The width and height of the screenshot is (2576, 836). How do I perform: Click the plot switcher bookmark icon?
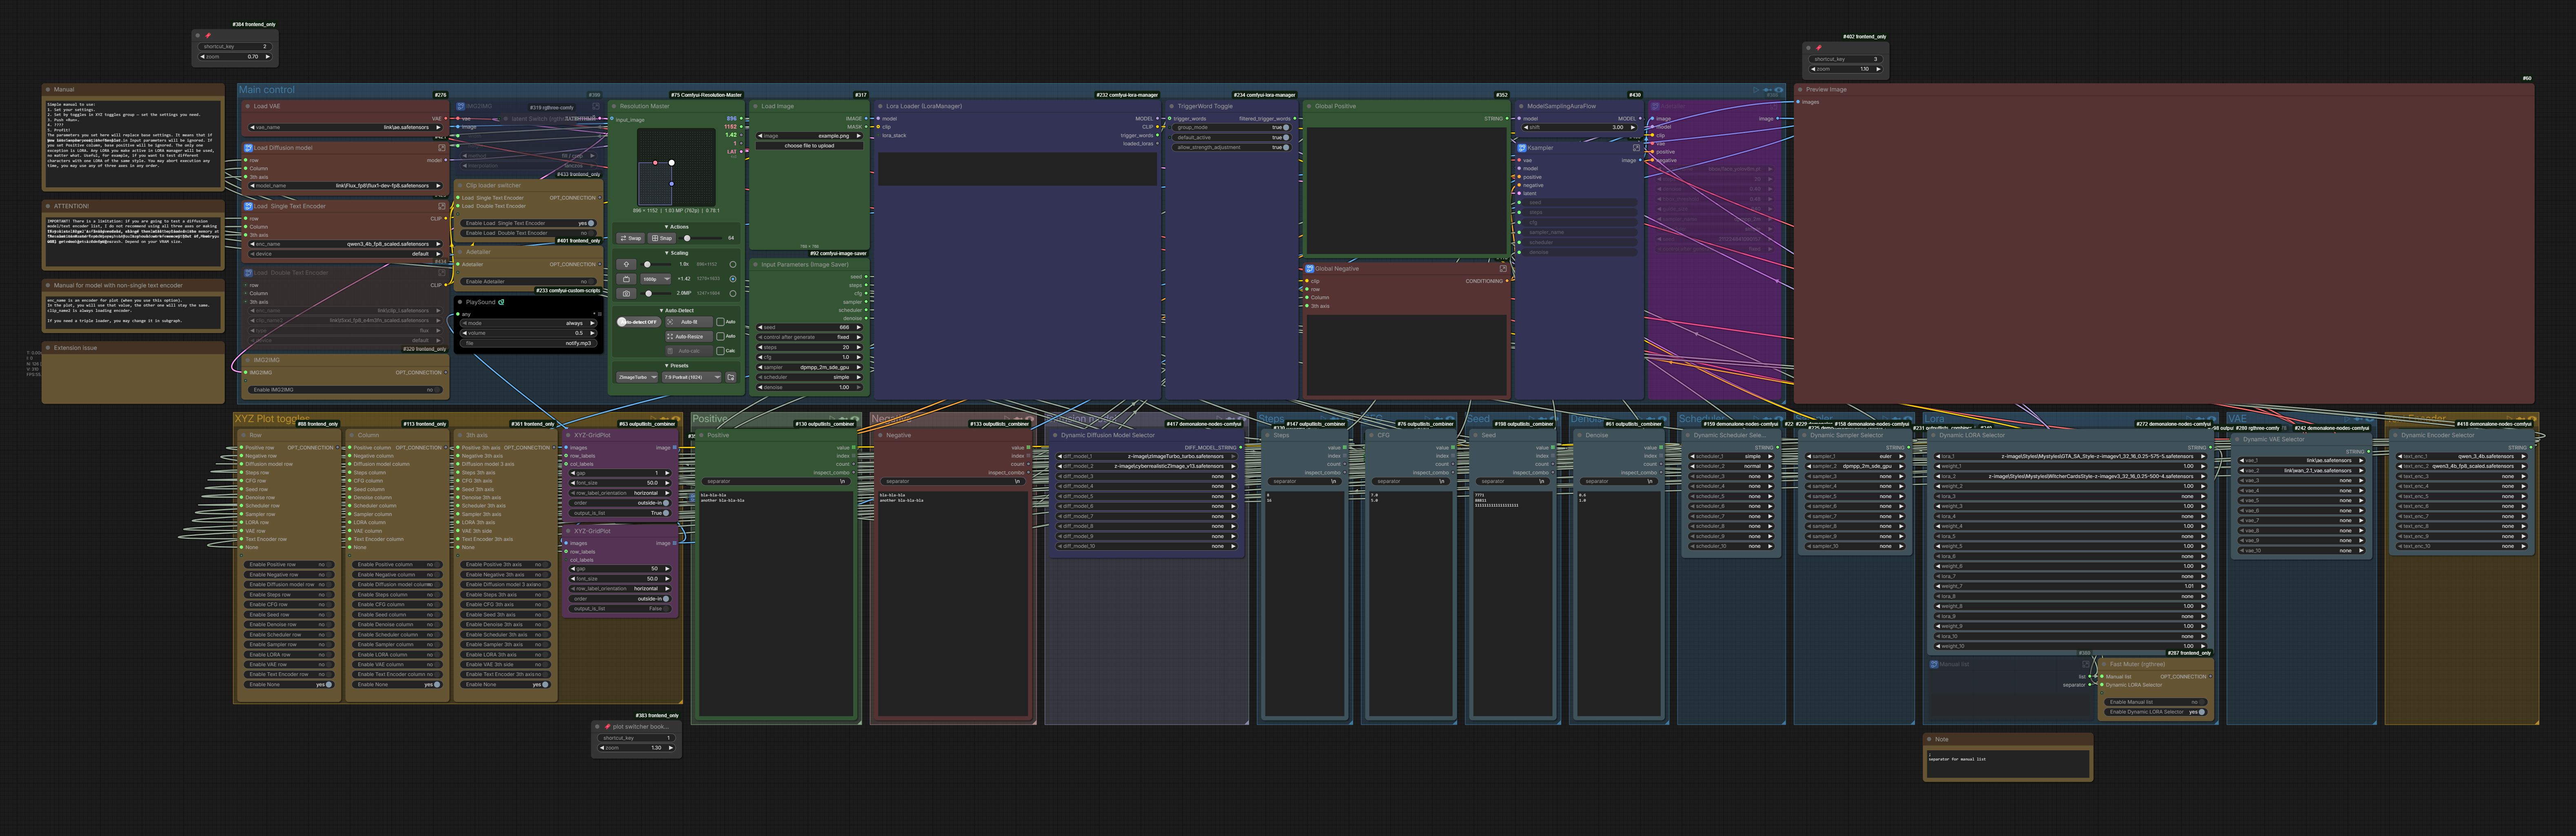click(607, 727)
